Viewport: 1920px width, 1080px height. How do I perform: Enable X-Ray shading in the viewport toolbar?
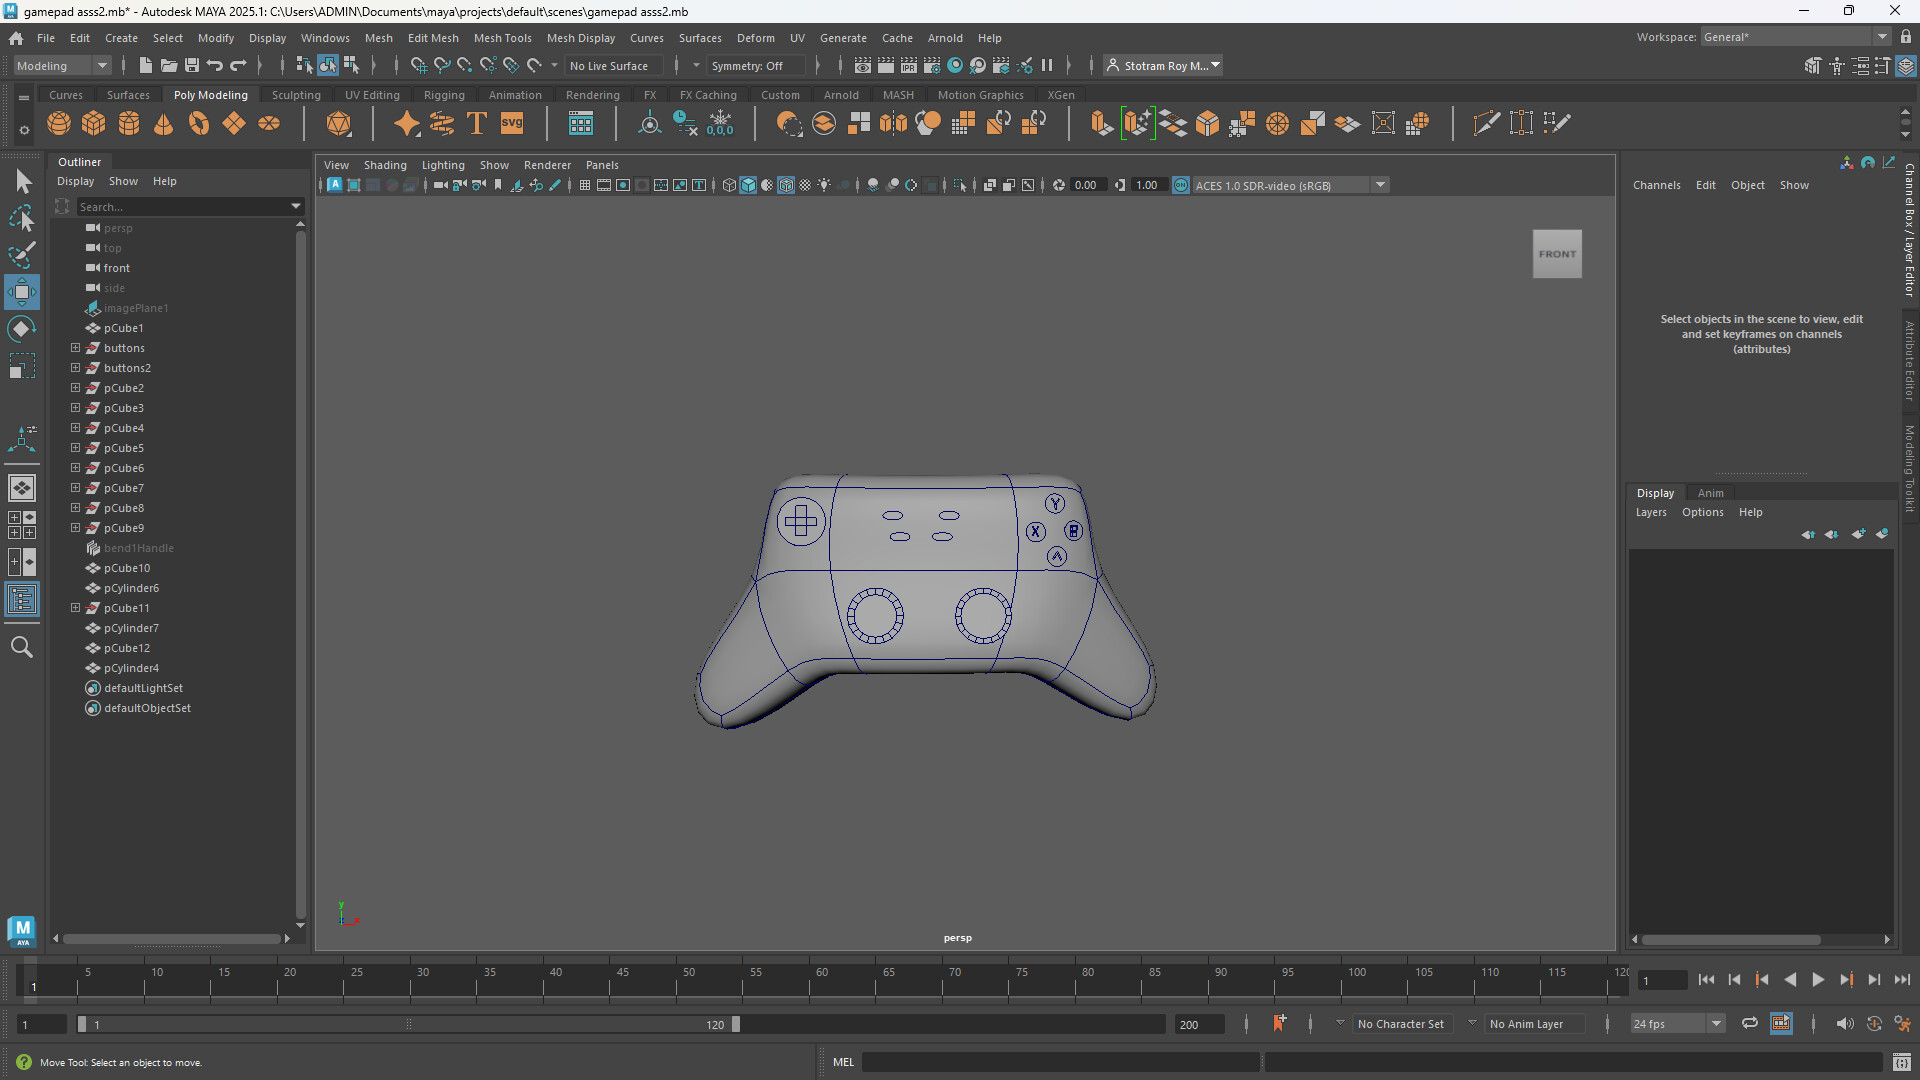point(806,185)
